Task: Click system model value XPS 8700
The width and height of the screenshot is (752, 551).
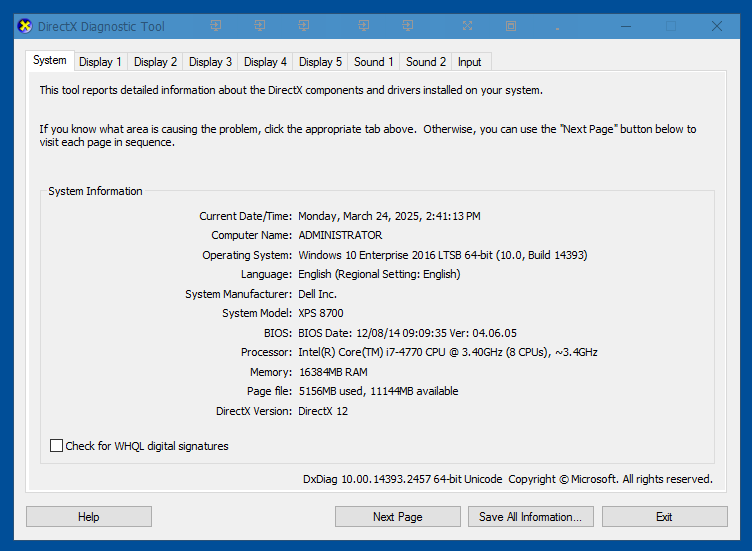Action: [321, 313]
